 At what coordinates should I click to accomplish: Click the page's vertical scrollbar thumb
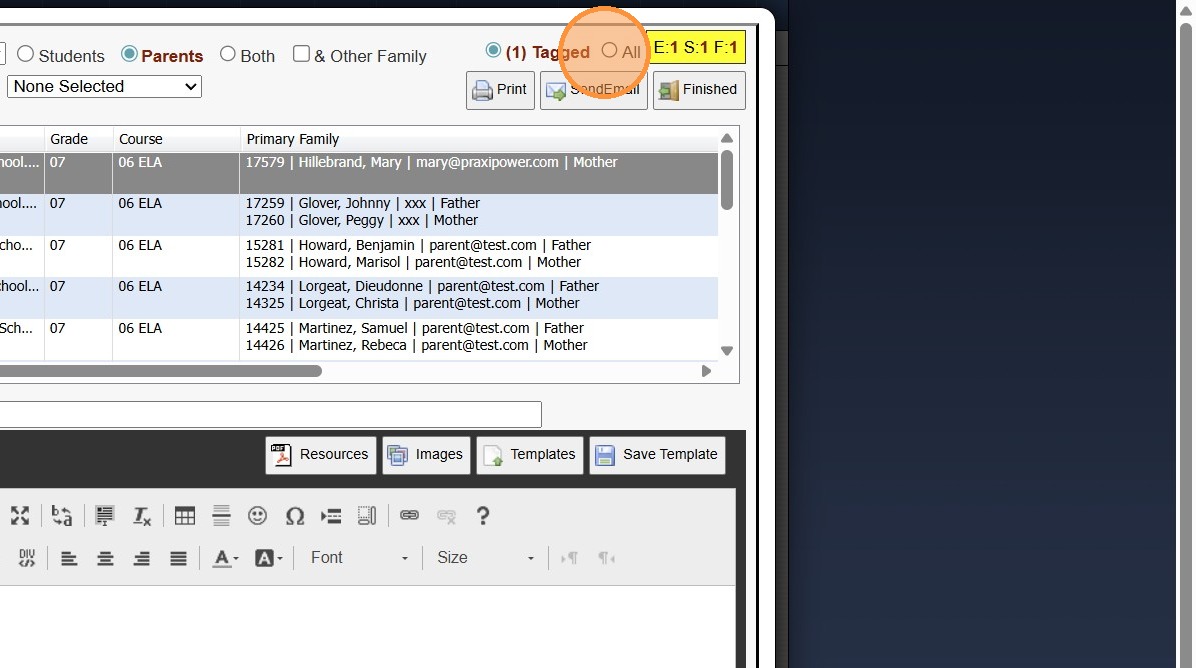point(1185,343)
